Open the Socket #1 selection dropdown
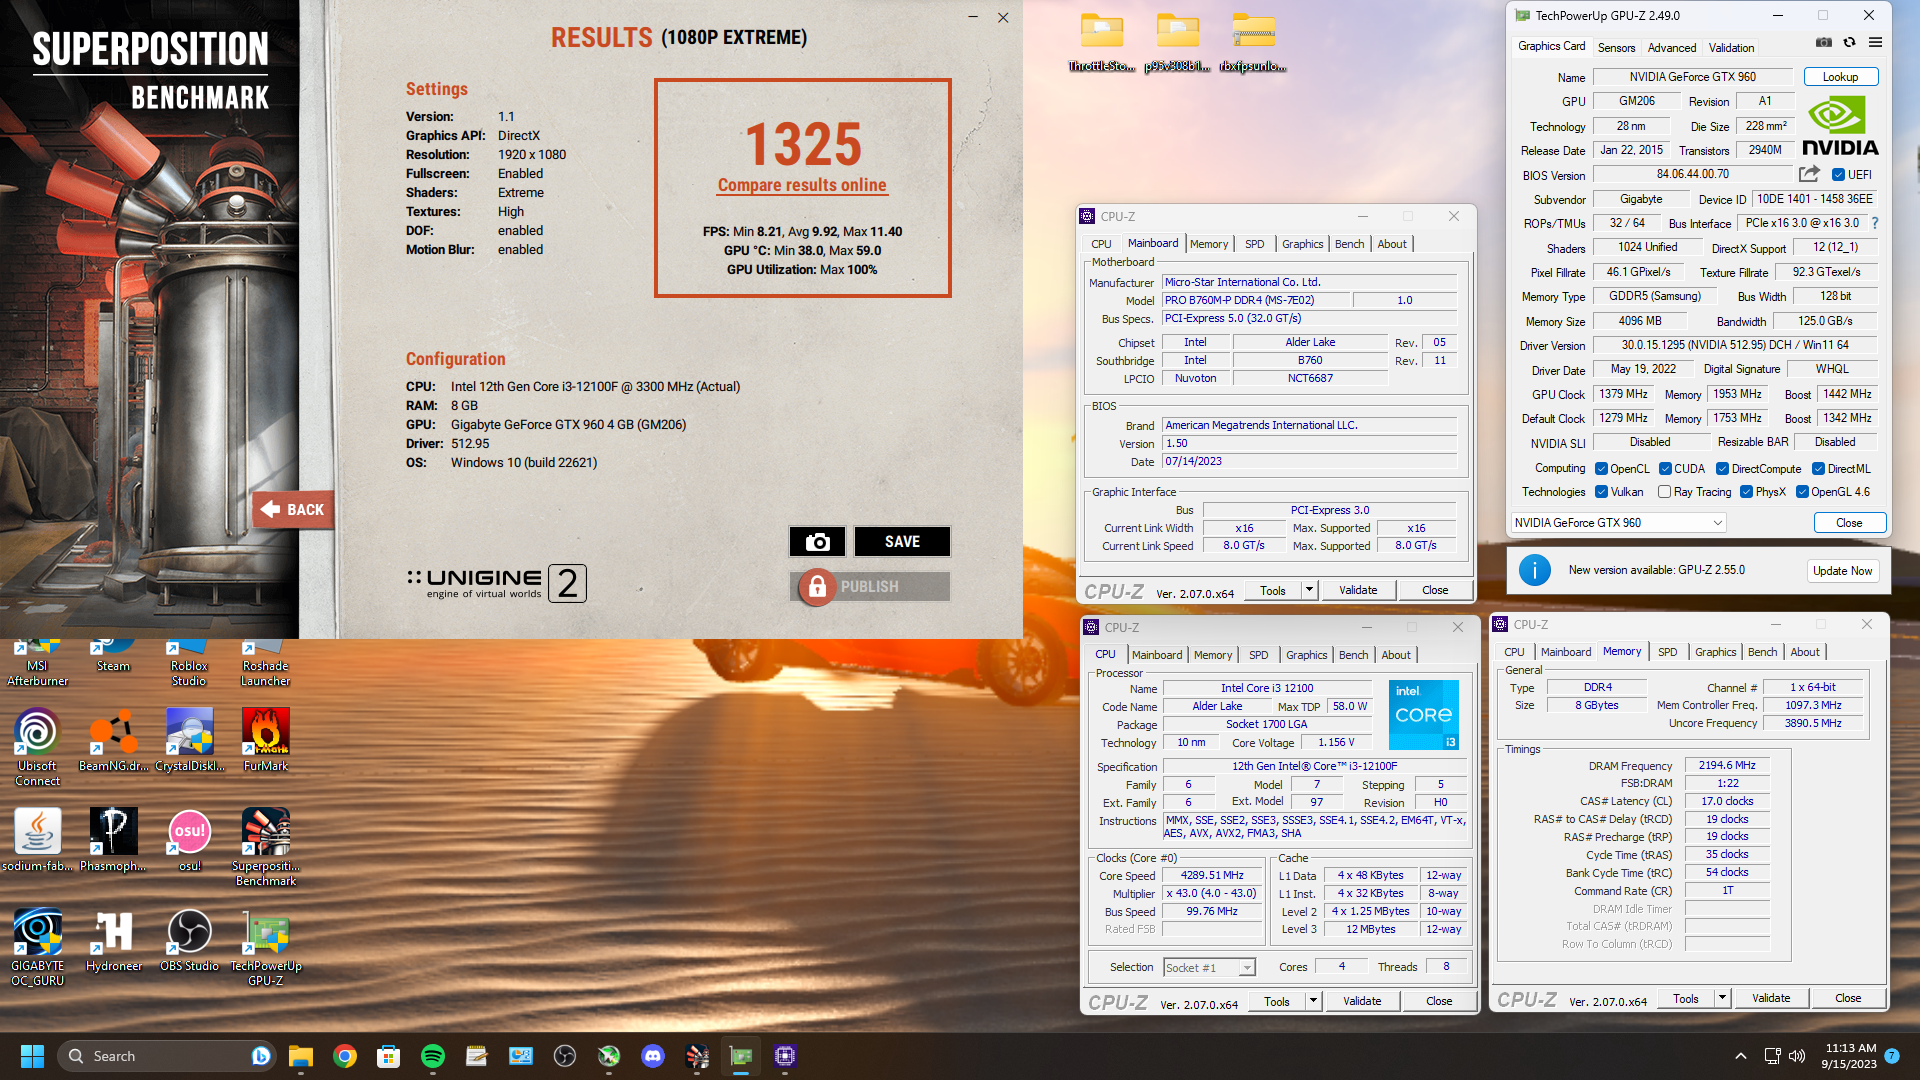 (1209, 967)
